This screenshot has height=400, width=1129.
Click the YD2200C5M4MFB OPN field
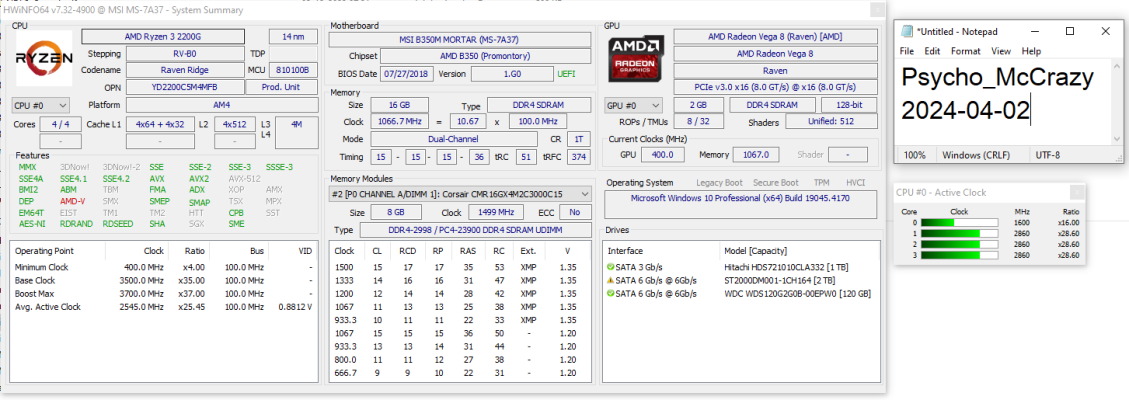(x=184, y=87)
